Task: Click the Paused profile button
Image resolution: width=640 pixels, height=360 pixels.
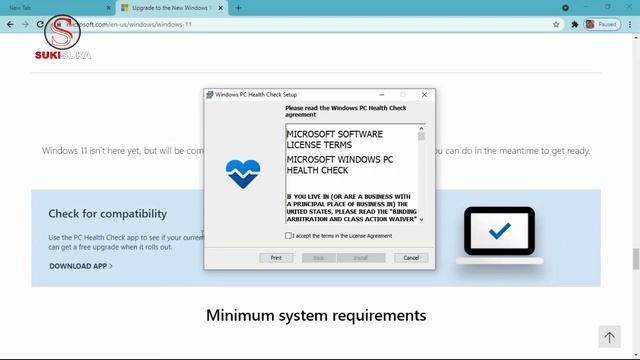Action: pyautogui.click(x=602, y=24)
